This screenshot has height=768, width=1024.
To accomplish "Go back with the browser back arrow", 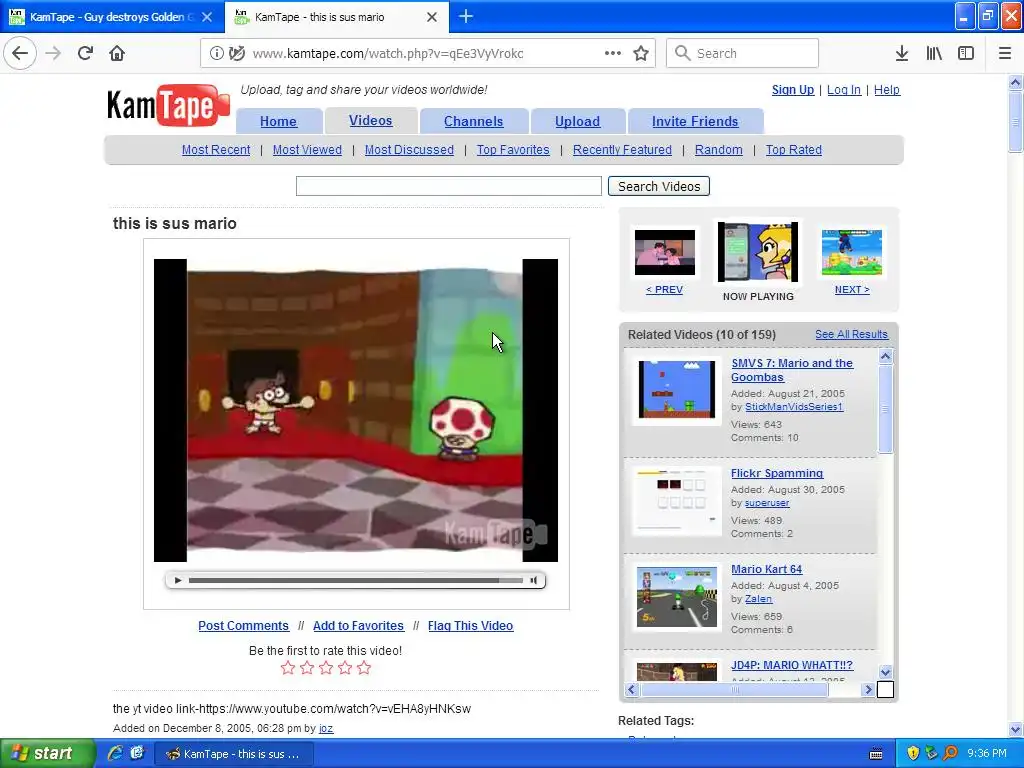I will tap(20, 53).
